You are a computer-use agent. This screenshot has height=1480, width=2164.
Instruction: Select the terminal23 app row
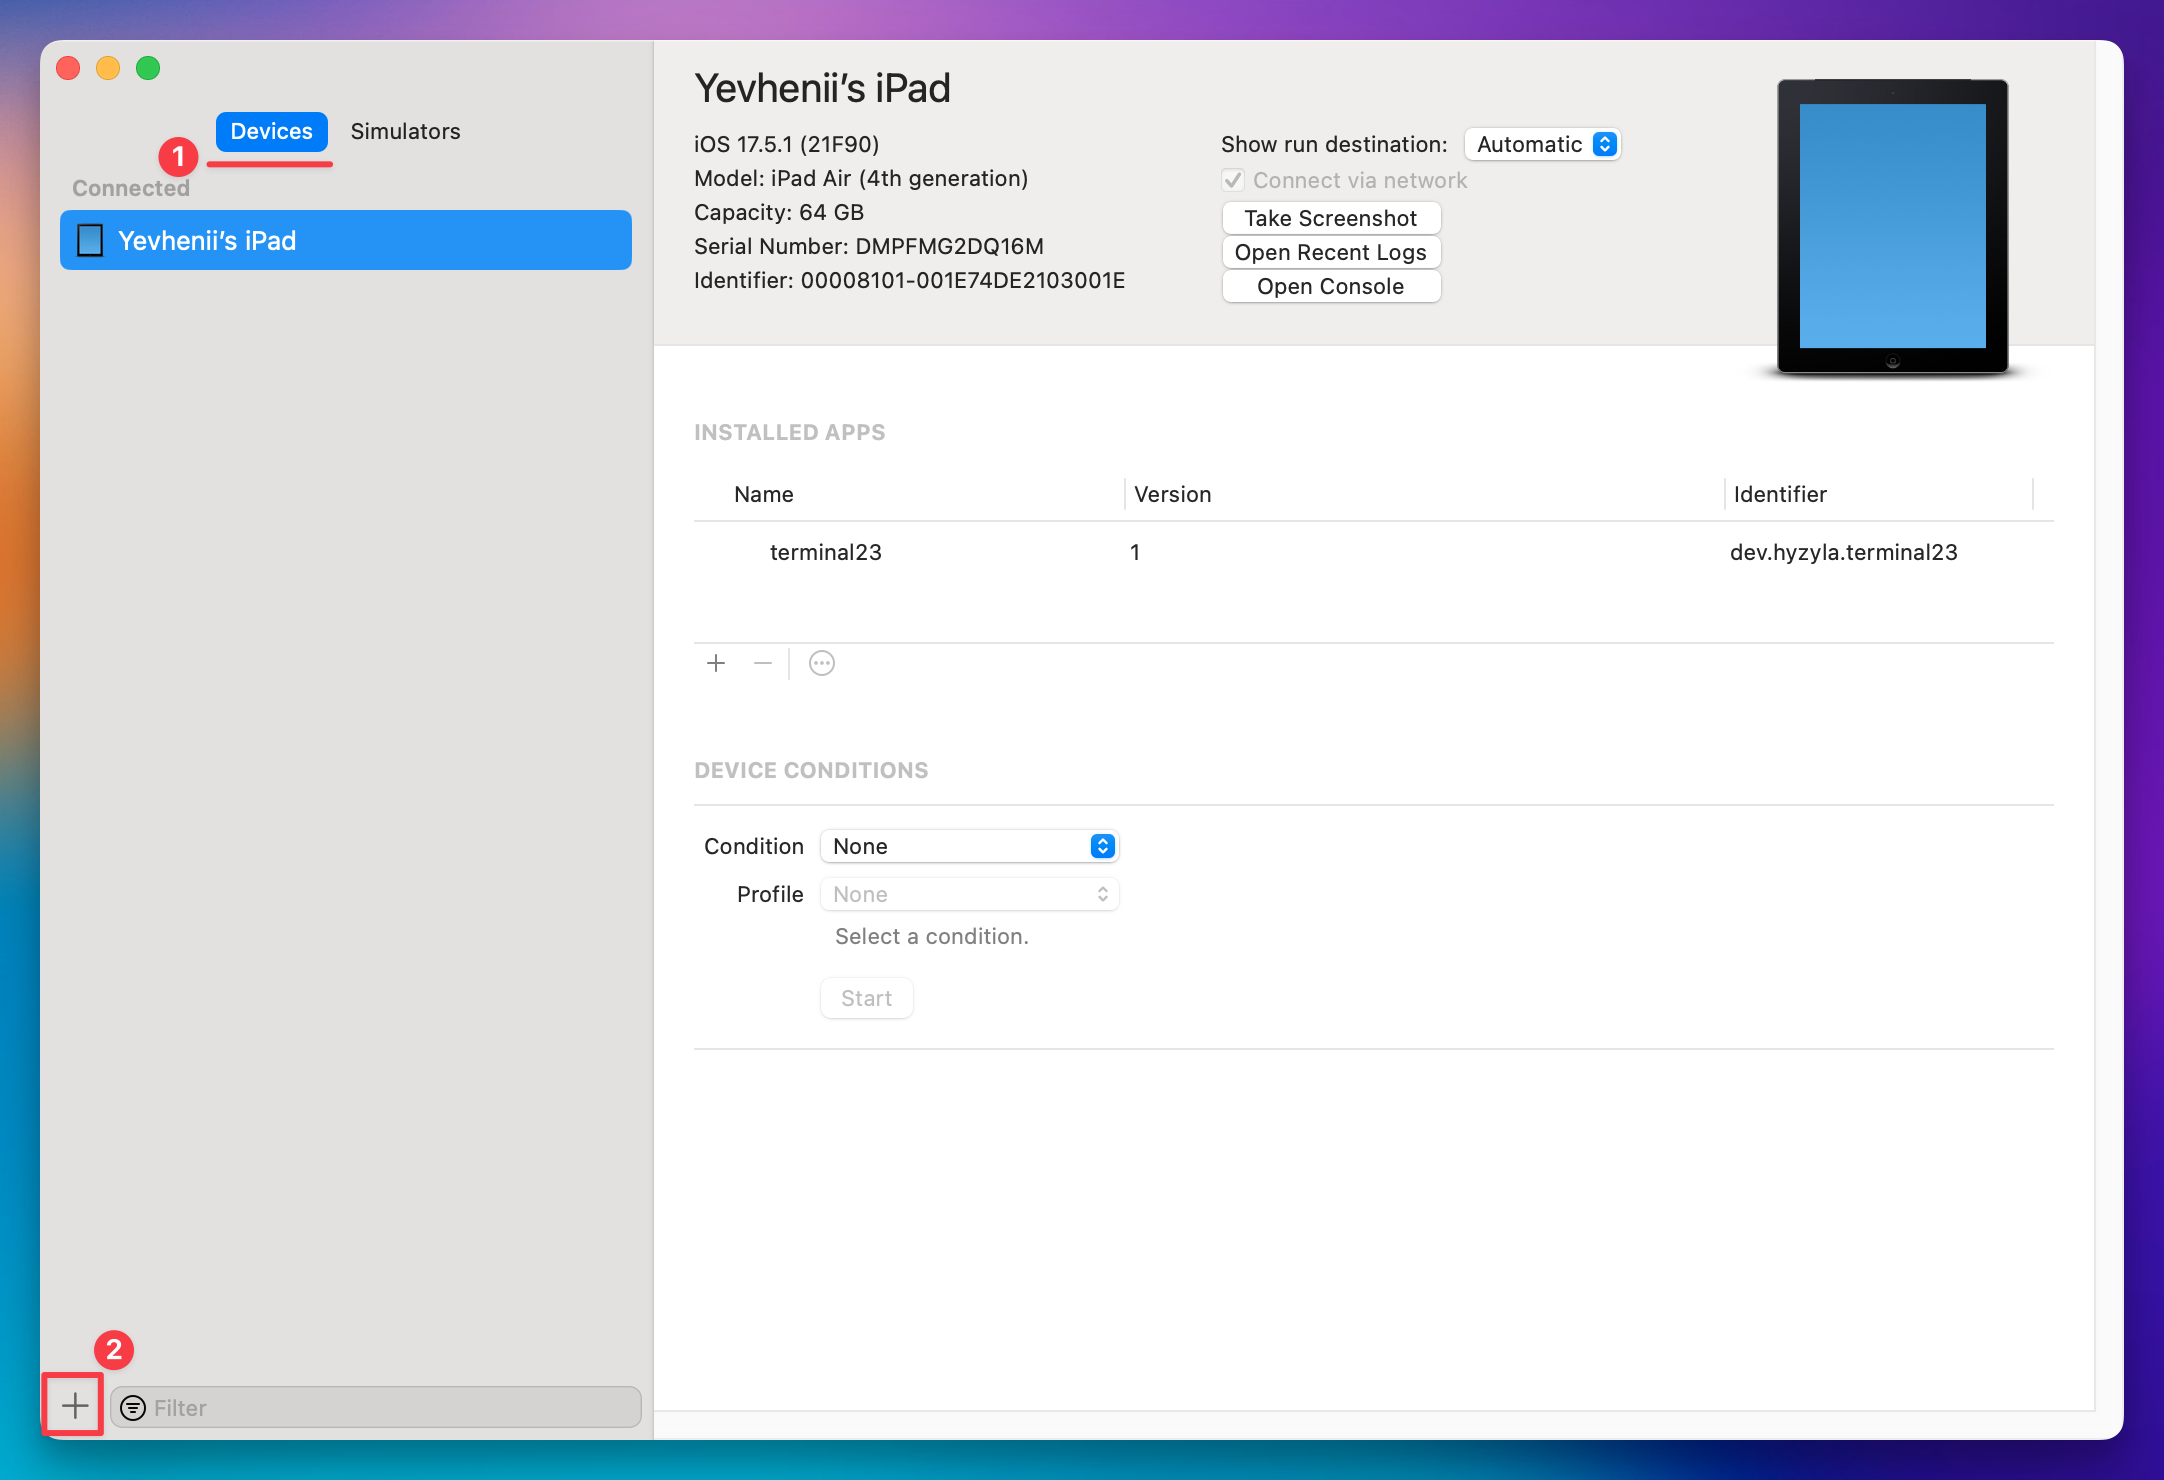pos(824,552)
